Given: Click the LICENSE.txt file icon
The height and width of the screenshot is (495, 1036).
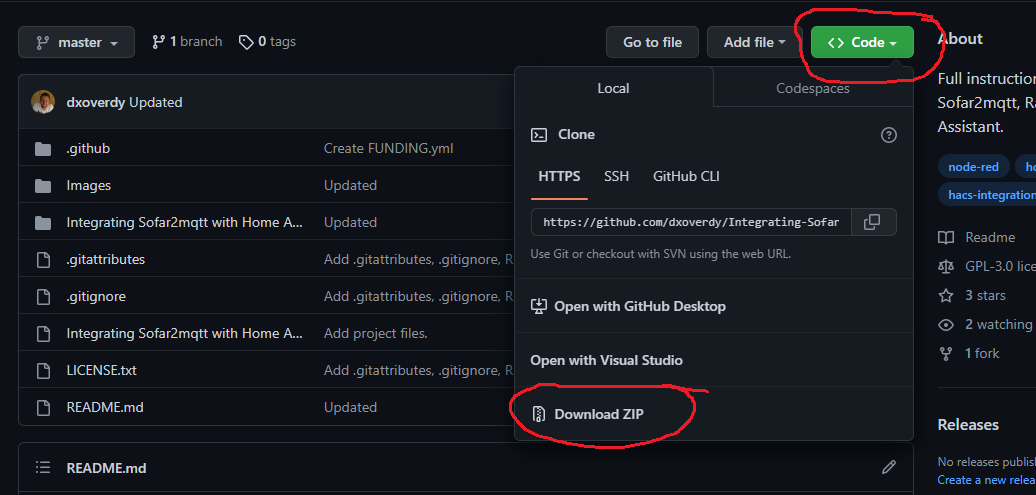Looking at the screenshot, I should tap(43, 371).
